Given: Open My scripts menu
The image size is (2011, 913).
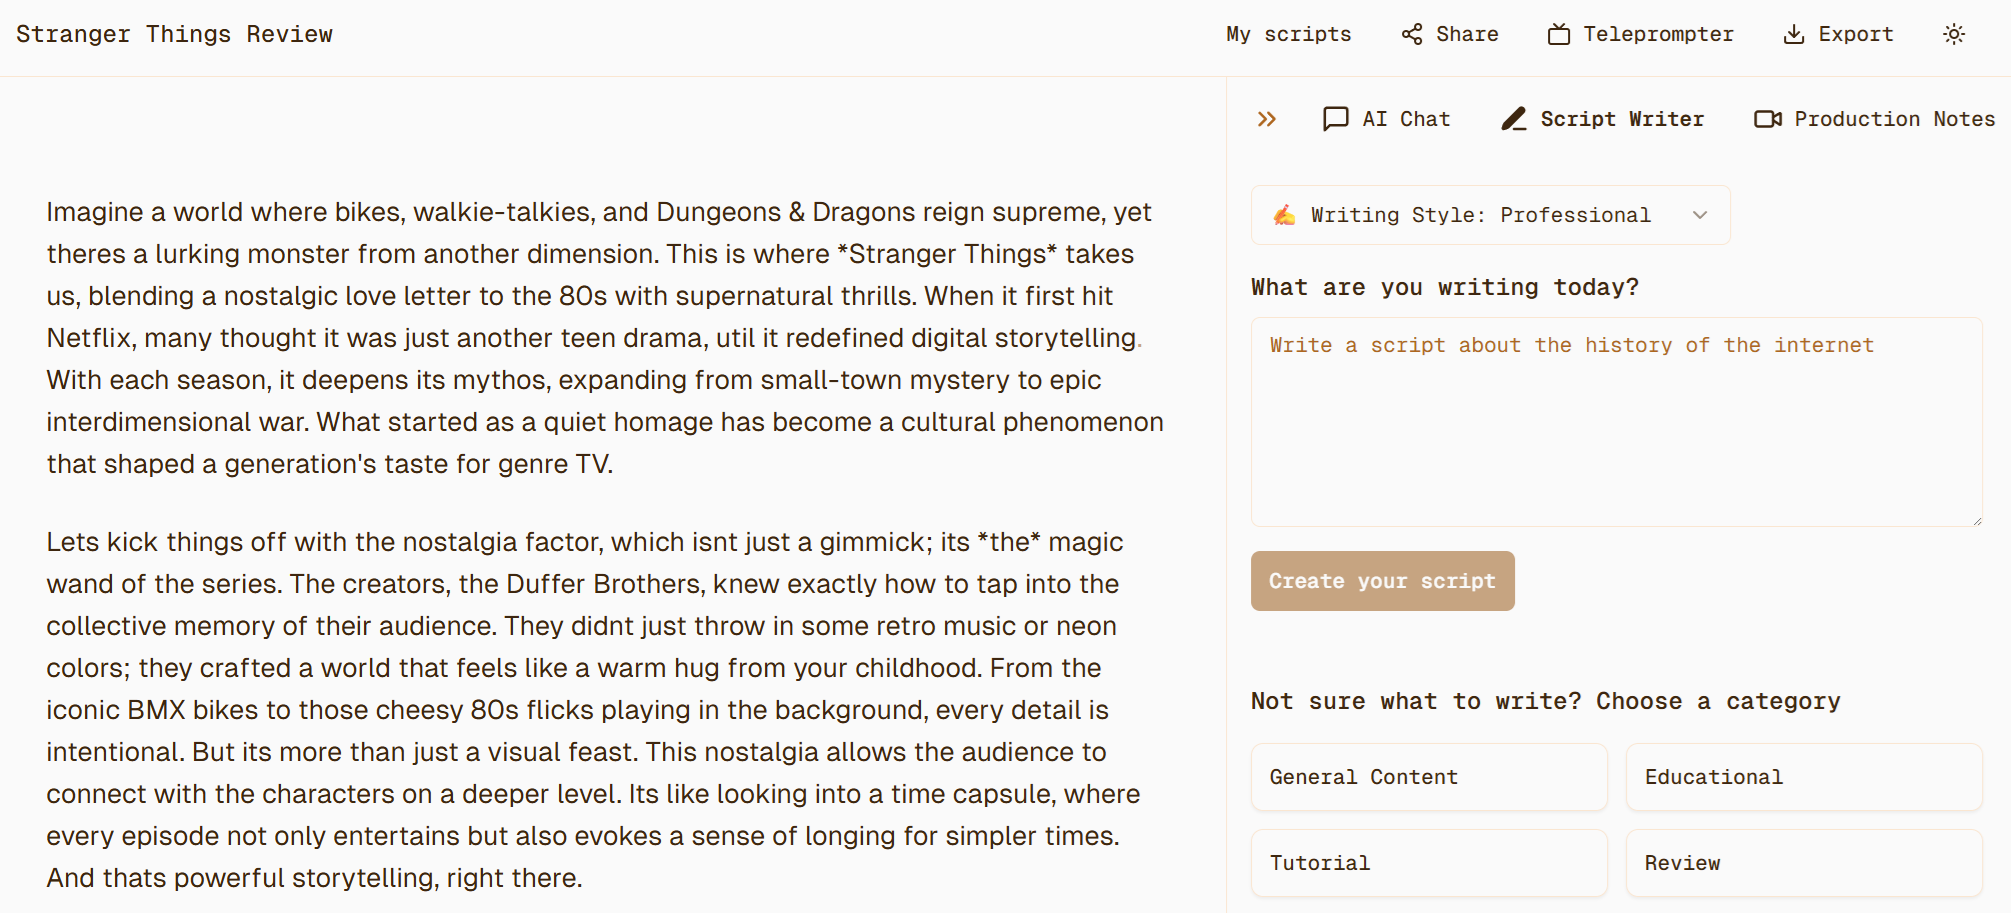Looking at the screenshot, I should tap(1288, 34).
